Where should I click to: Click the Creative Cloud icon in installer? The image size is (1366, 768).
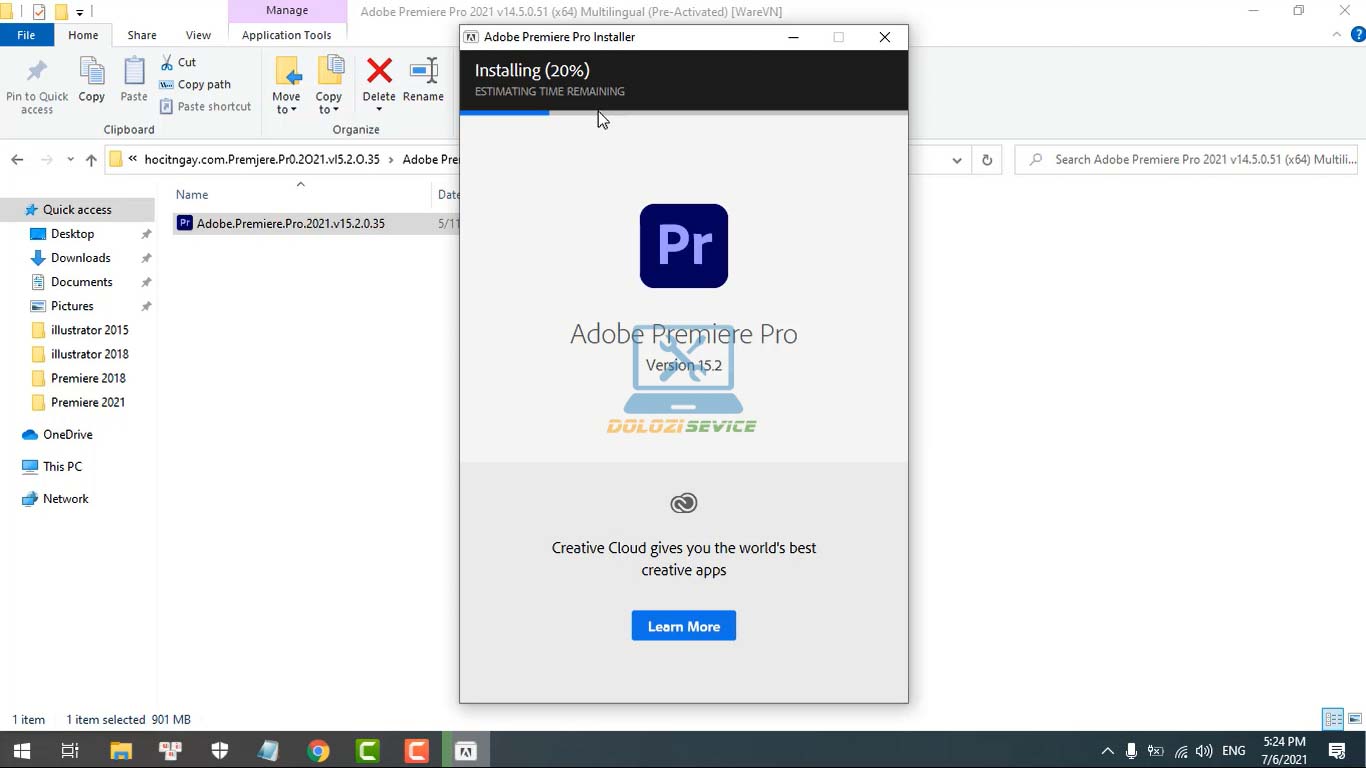pyautogui.click(x=684, y=503)
